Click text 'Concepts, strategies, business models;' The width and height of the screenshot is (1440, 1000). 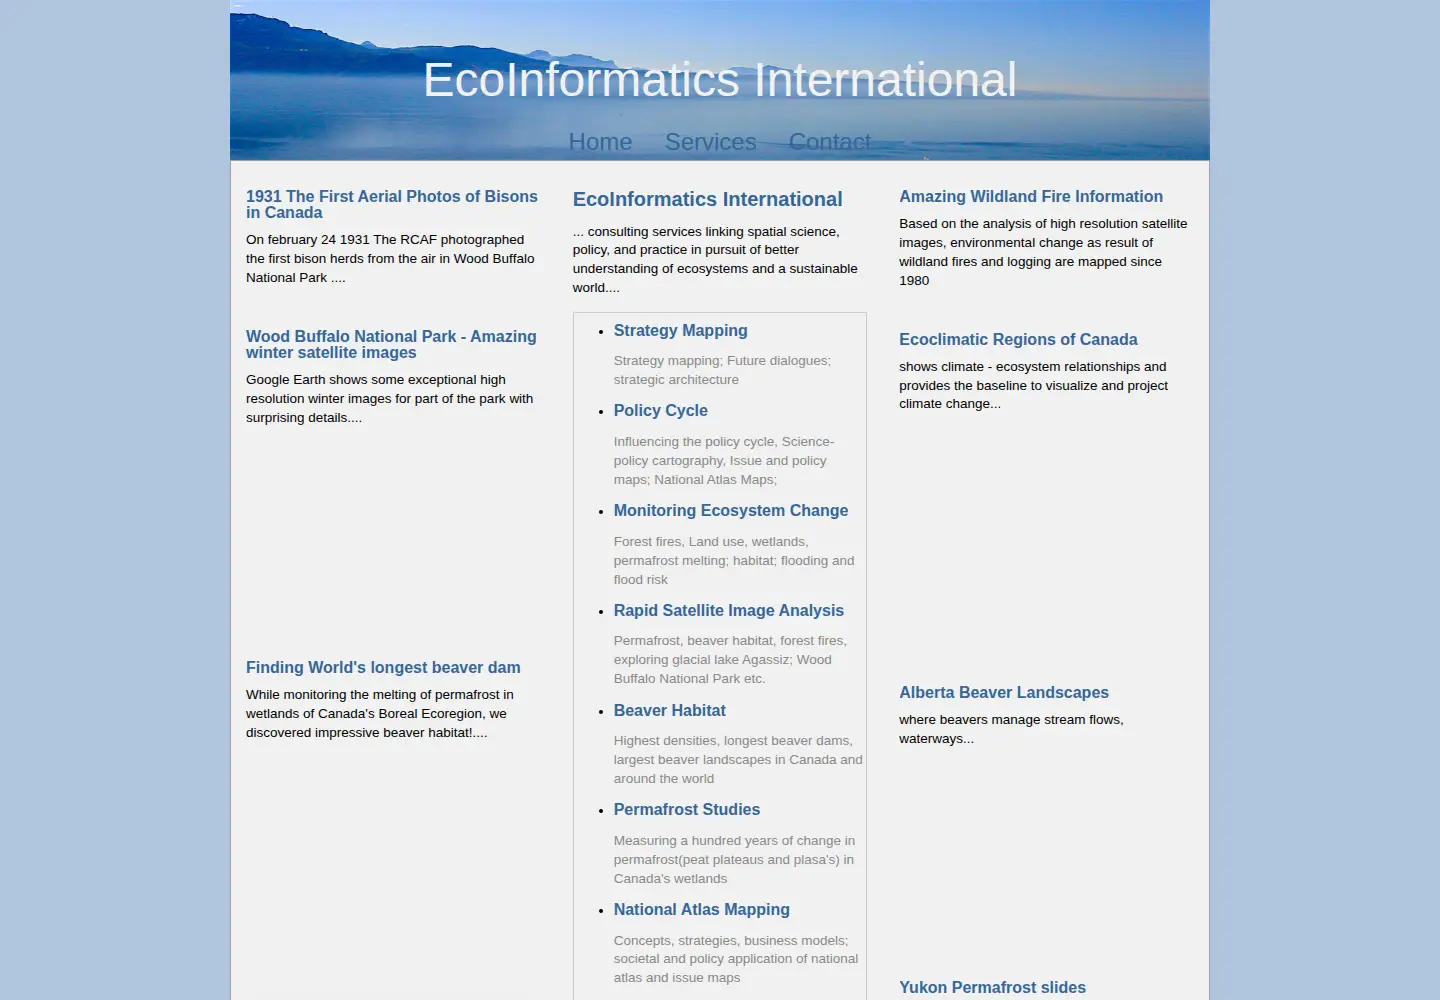click(731, 941)
